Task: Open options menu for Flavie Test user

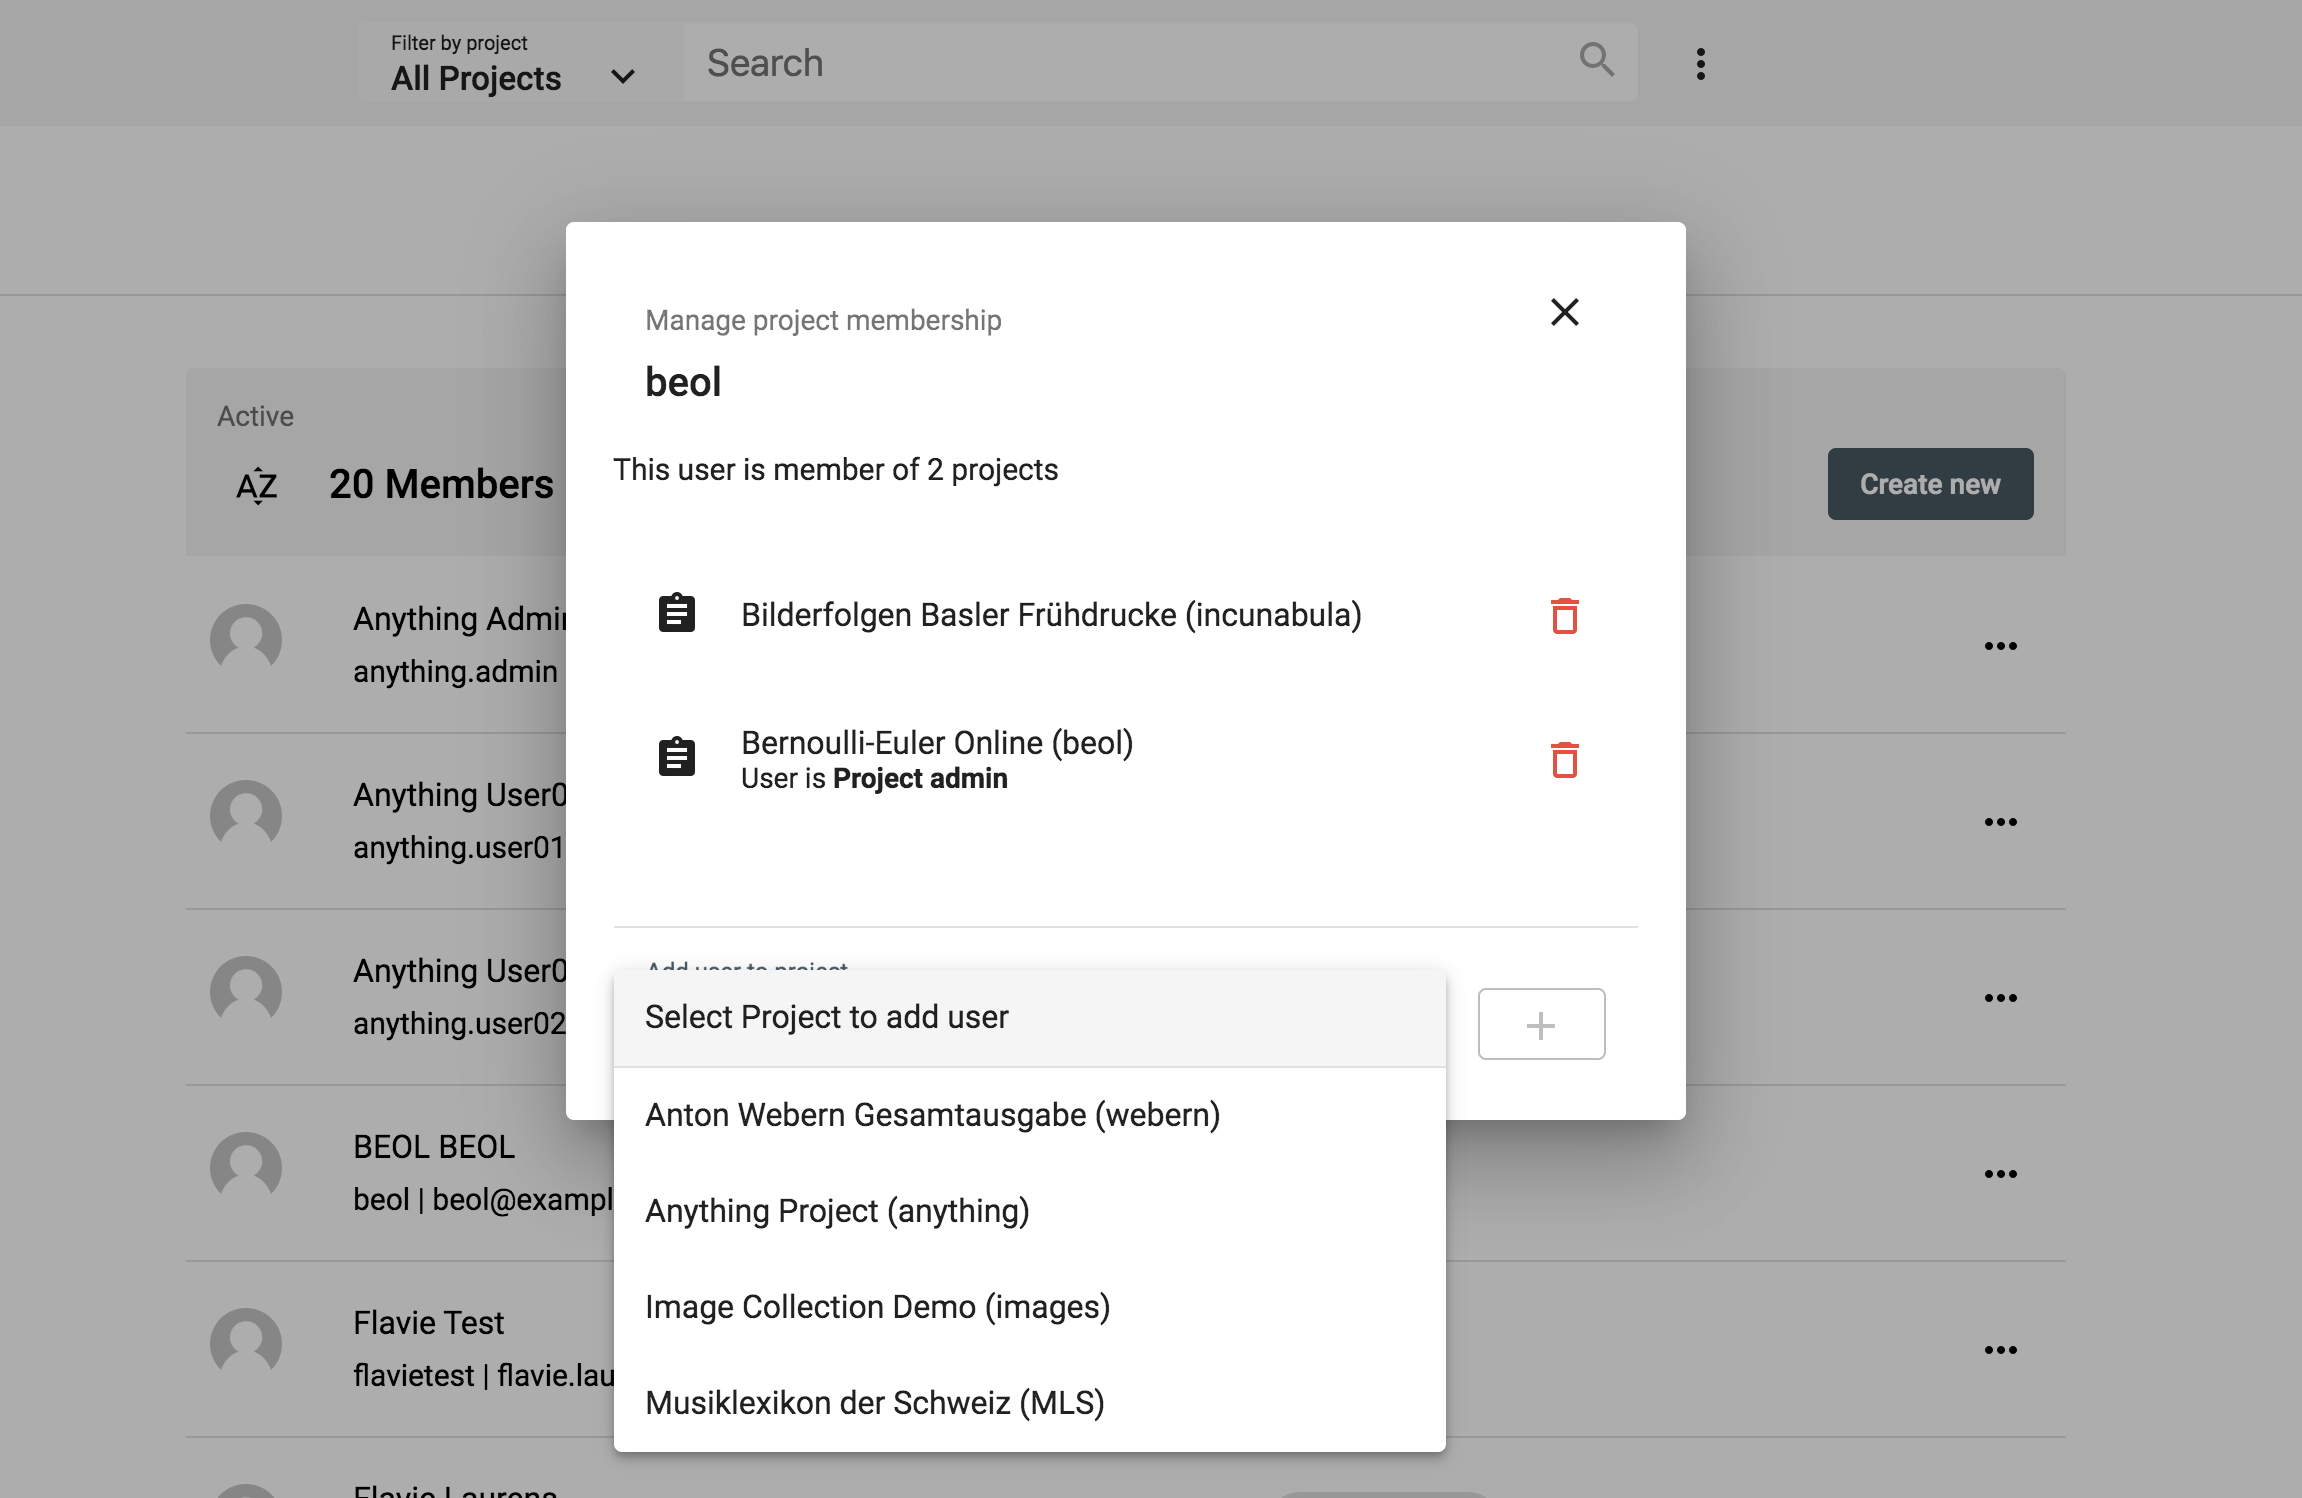Action: pos(2001,1348)
